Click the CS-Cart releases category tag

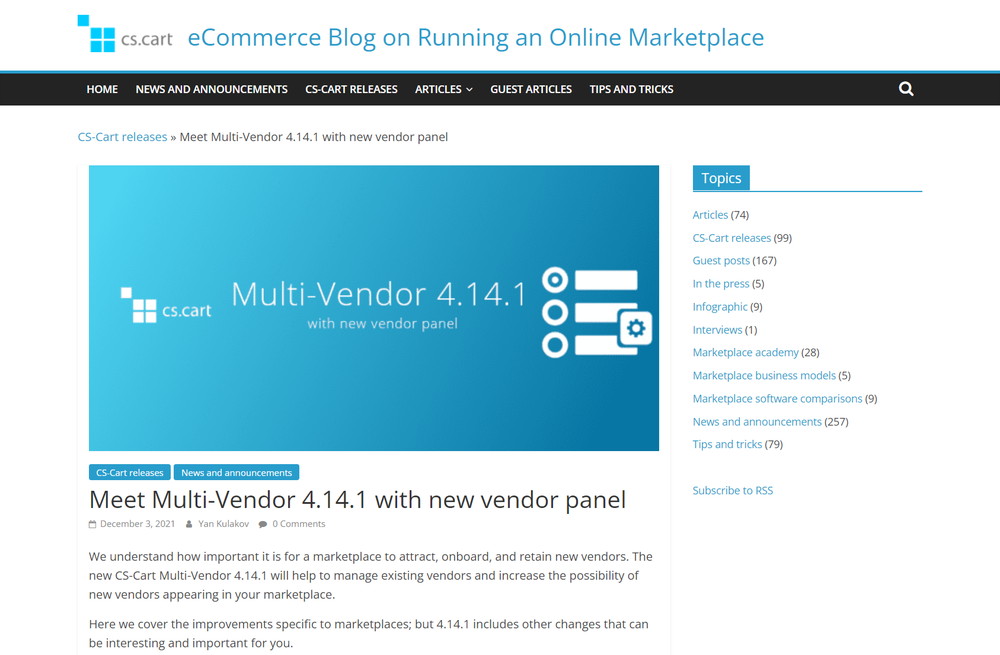[129, 473]
